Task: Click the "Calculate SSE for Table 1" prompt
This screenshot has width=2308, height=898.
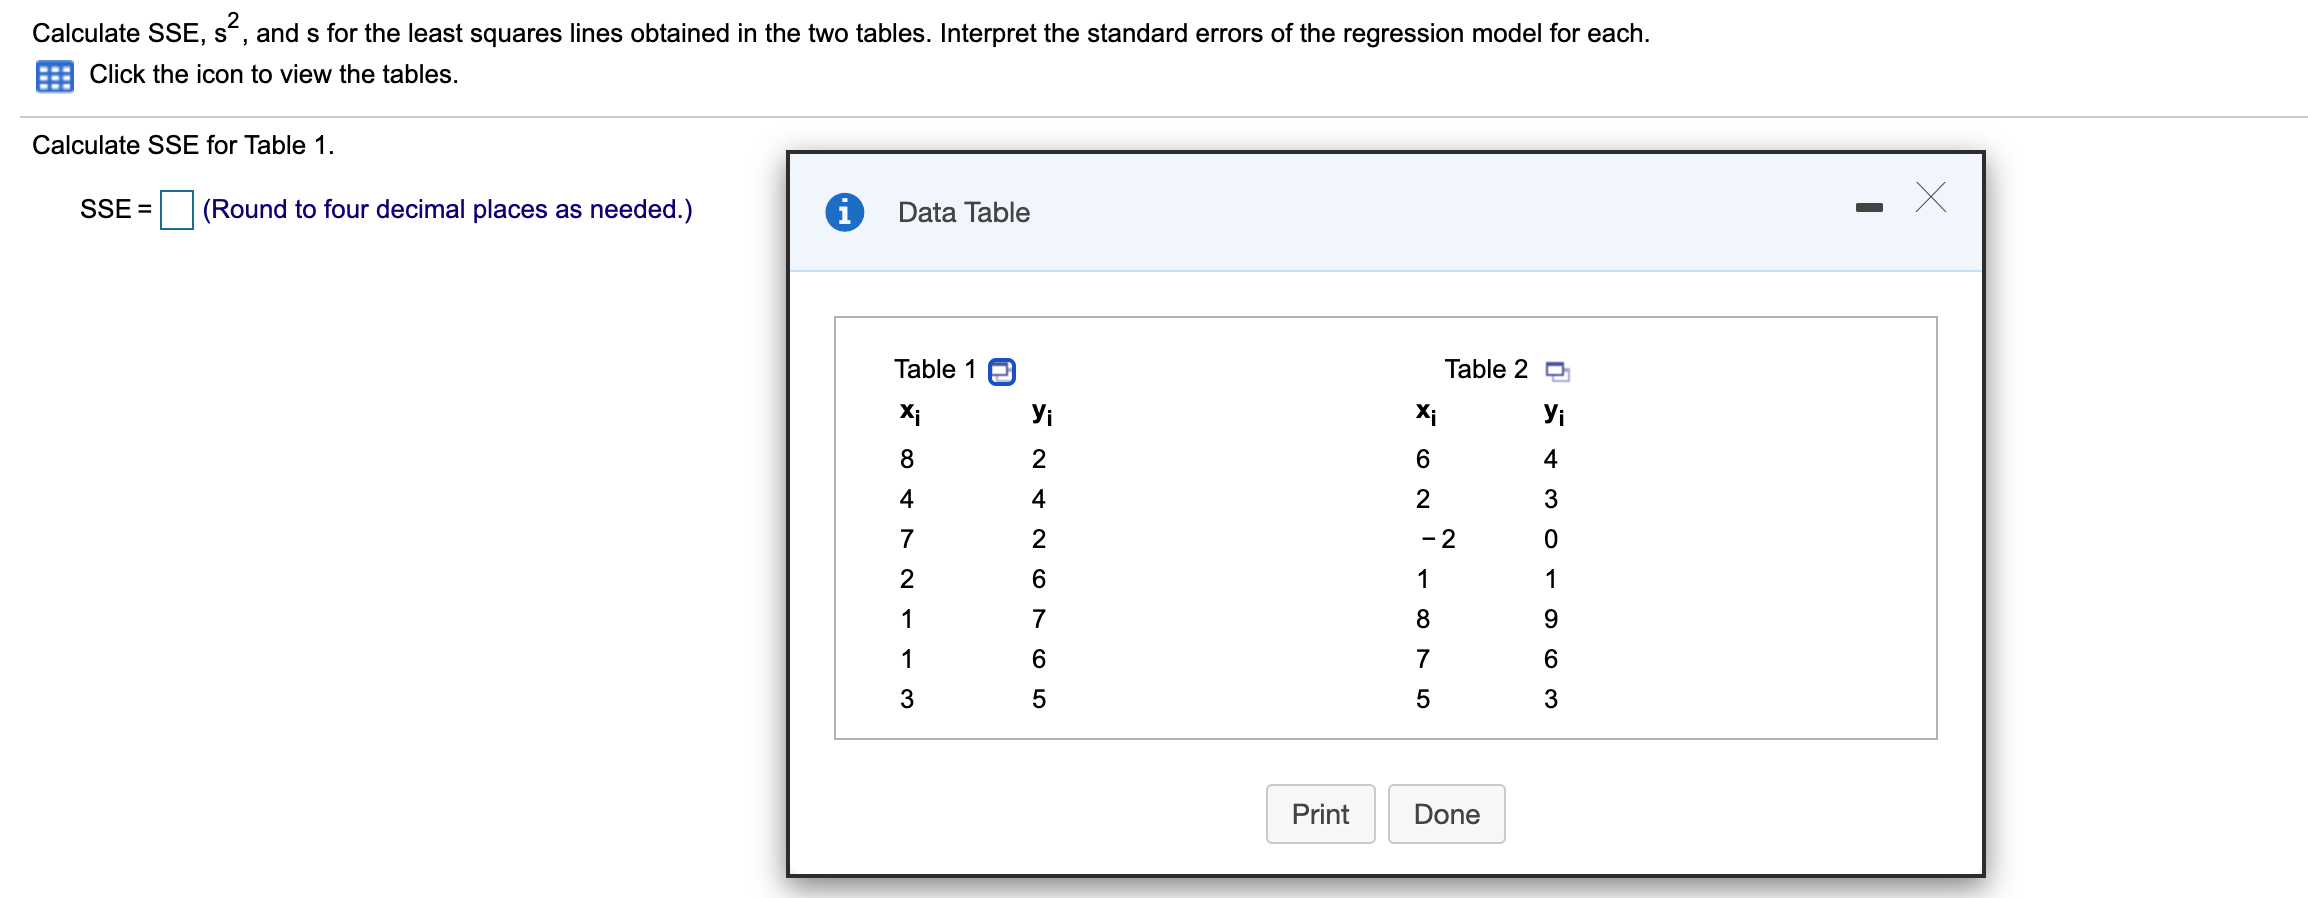Action: [183, 146]
